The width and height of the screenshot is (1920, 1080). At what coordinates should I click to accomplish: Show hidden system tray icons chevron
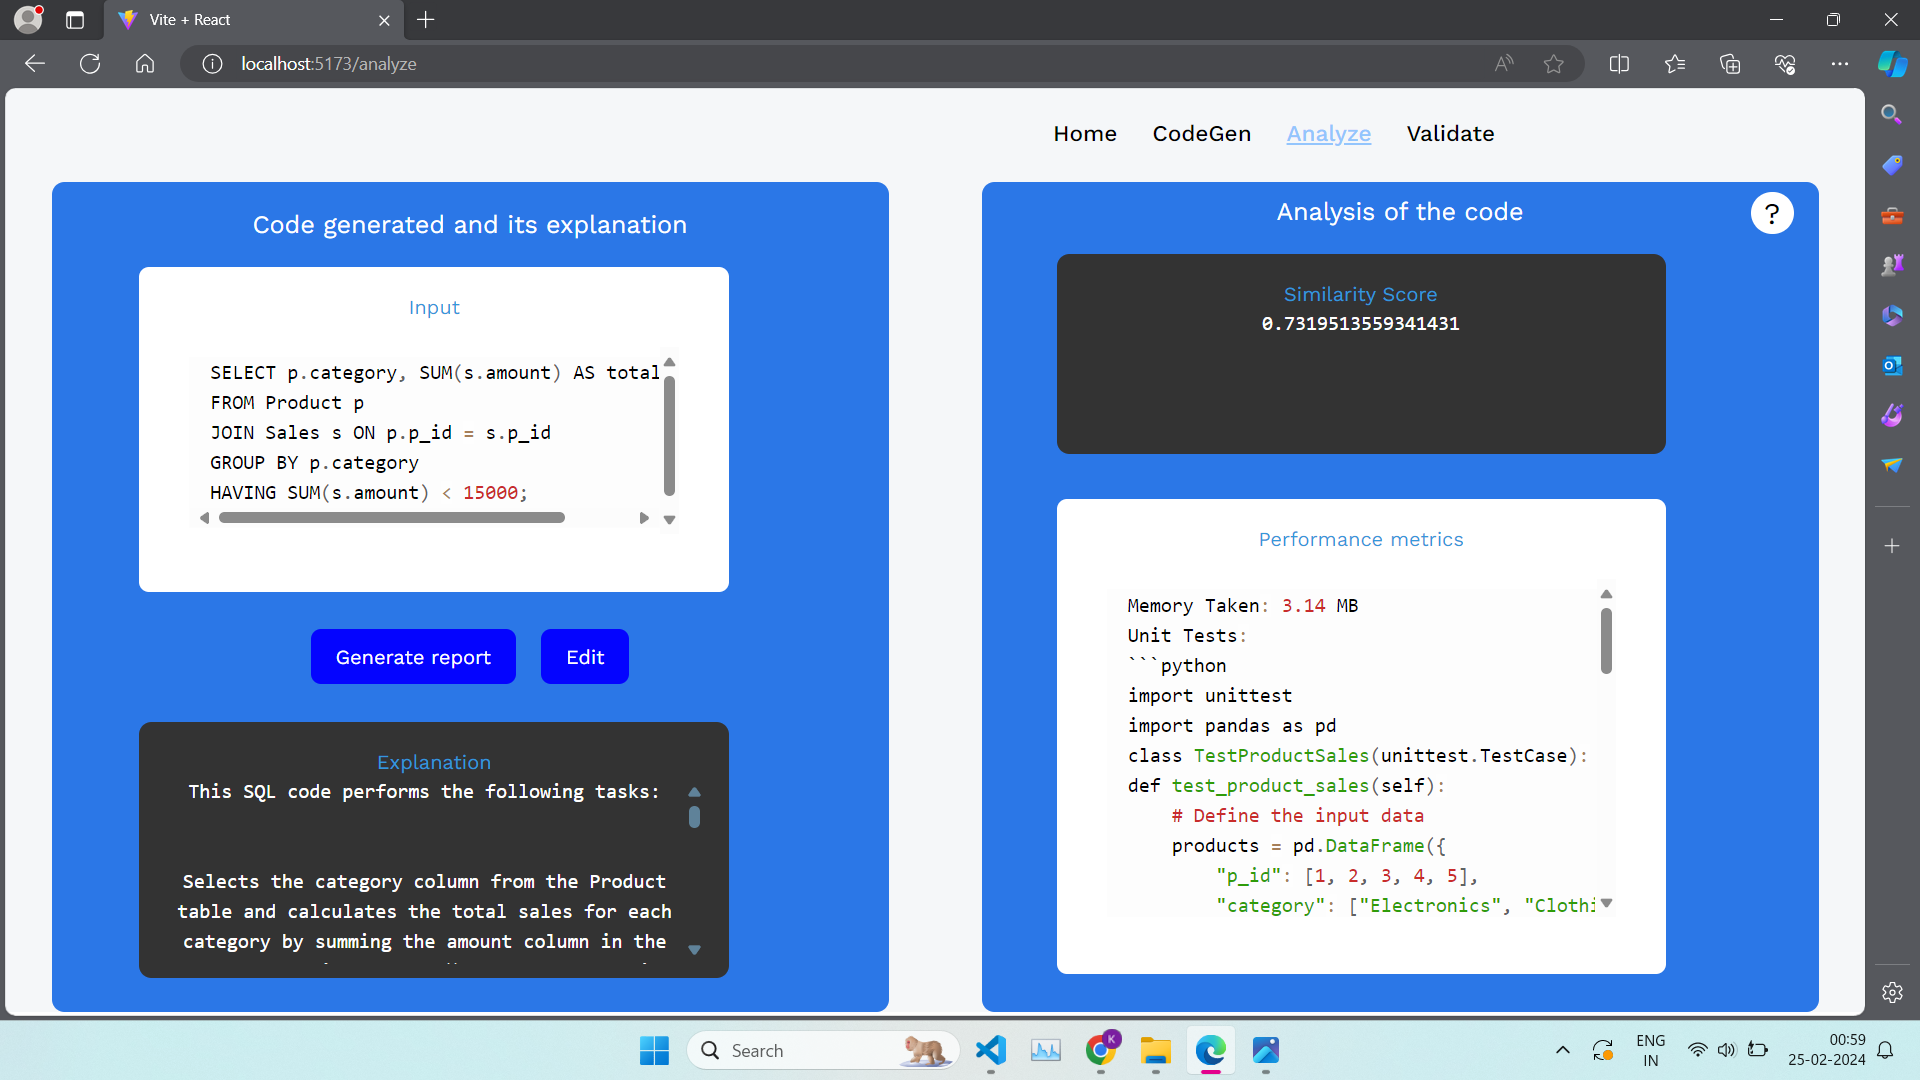1562,1050
